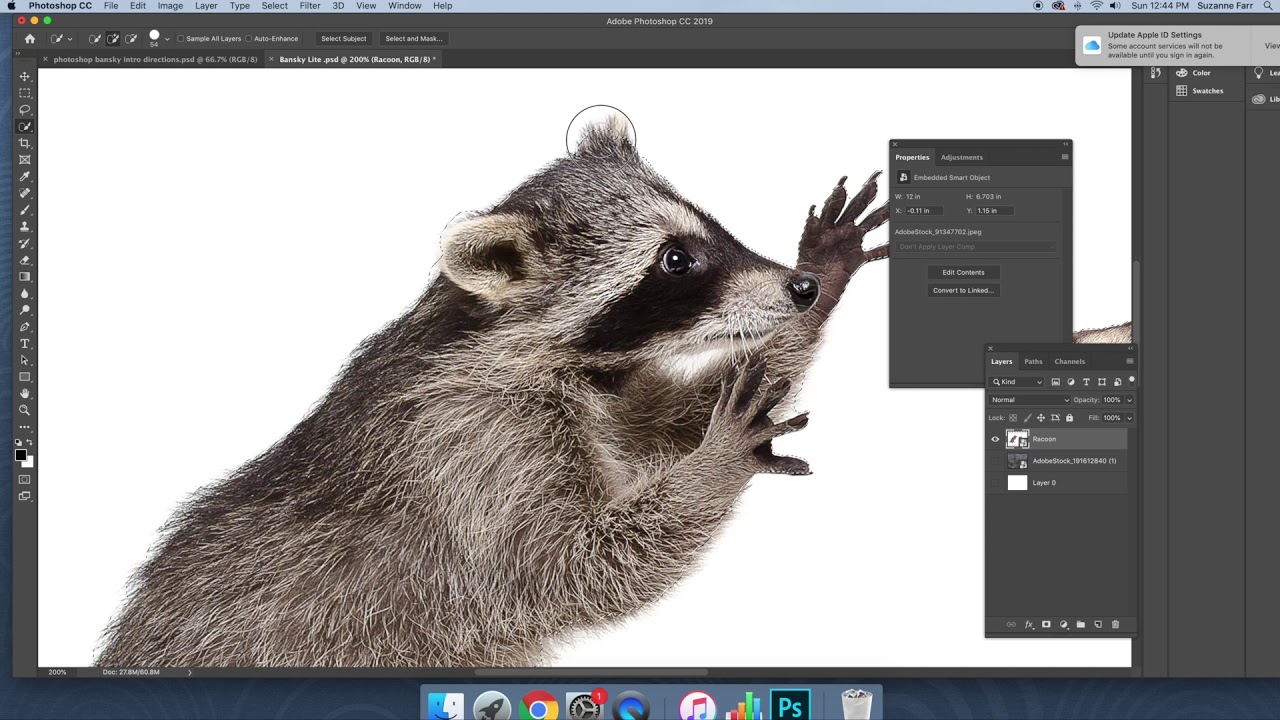Select the Eyedropper tool
Screen dimensions: 1280x720
(25, 177)
